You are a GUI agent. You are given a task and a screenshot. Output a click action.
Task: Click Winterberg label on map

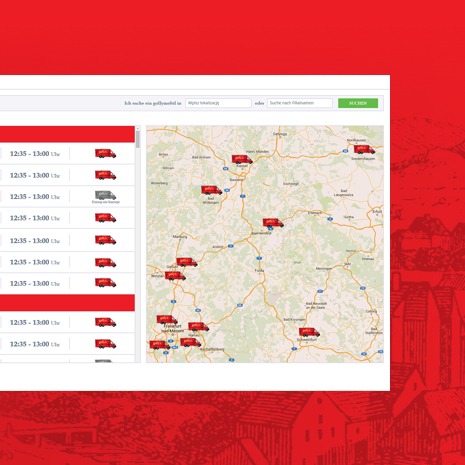click(x=159, y=183)
